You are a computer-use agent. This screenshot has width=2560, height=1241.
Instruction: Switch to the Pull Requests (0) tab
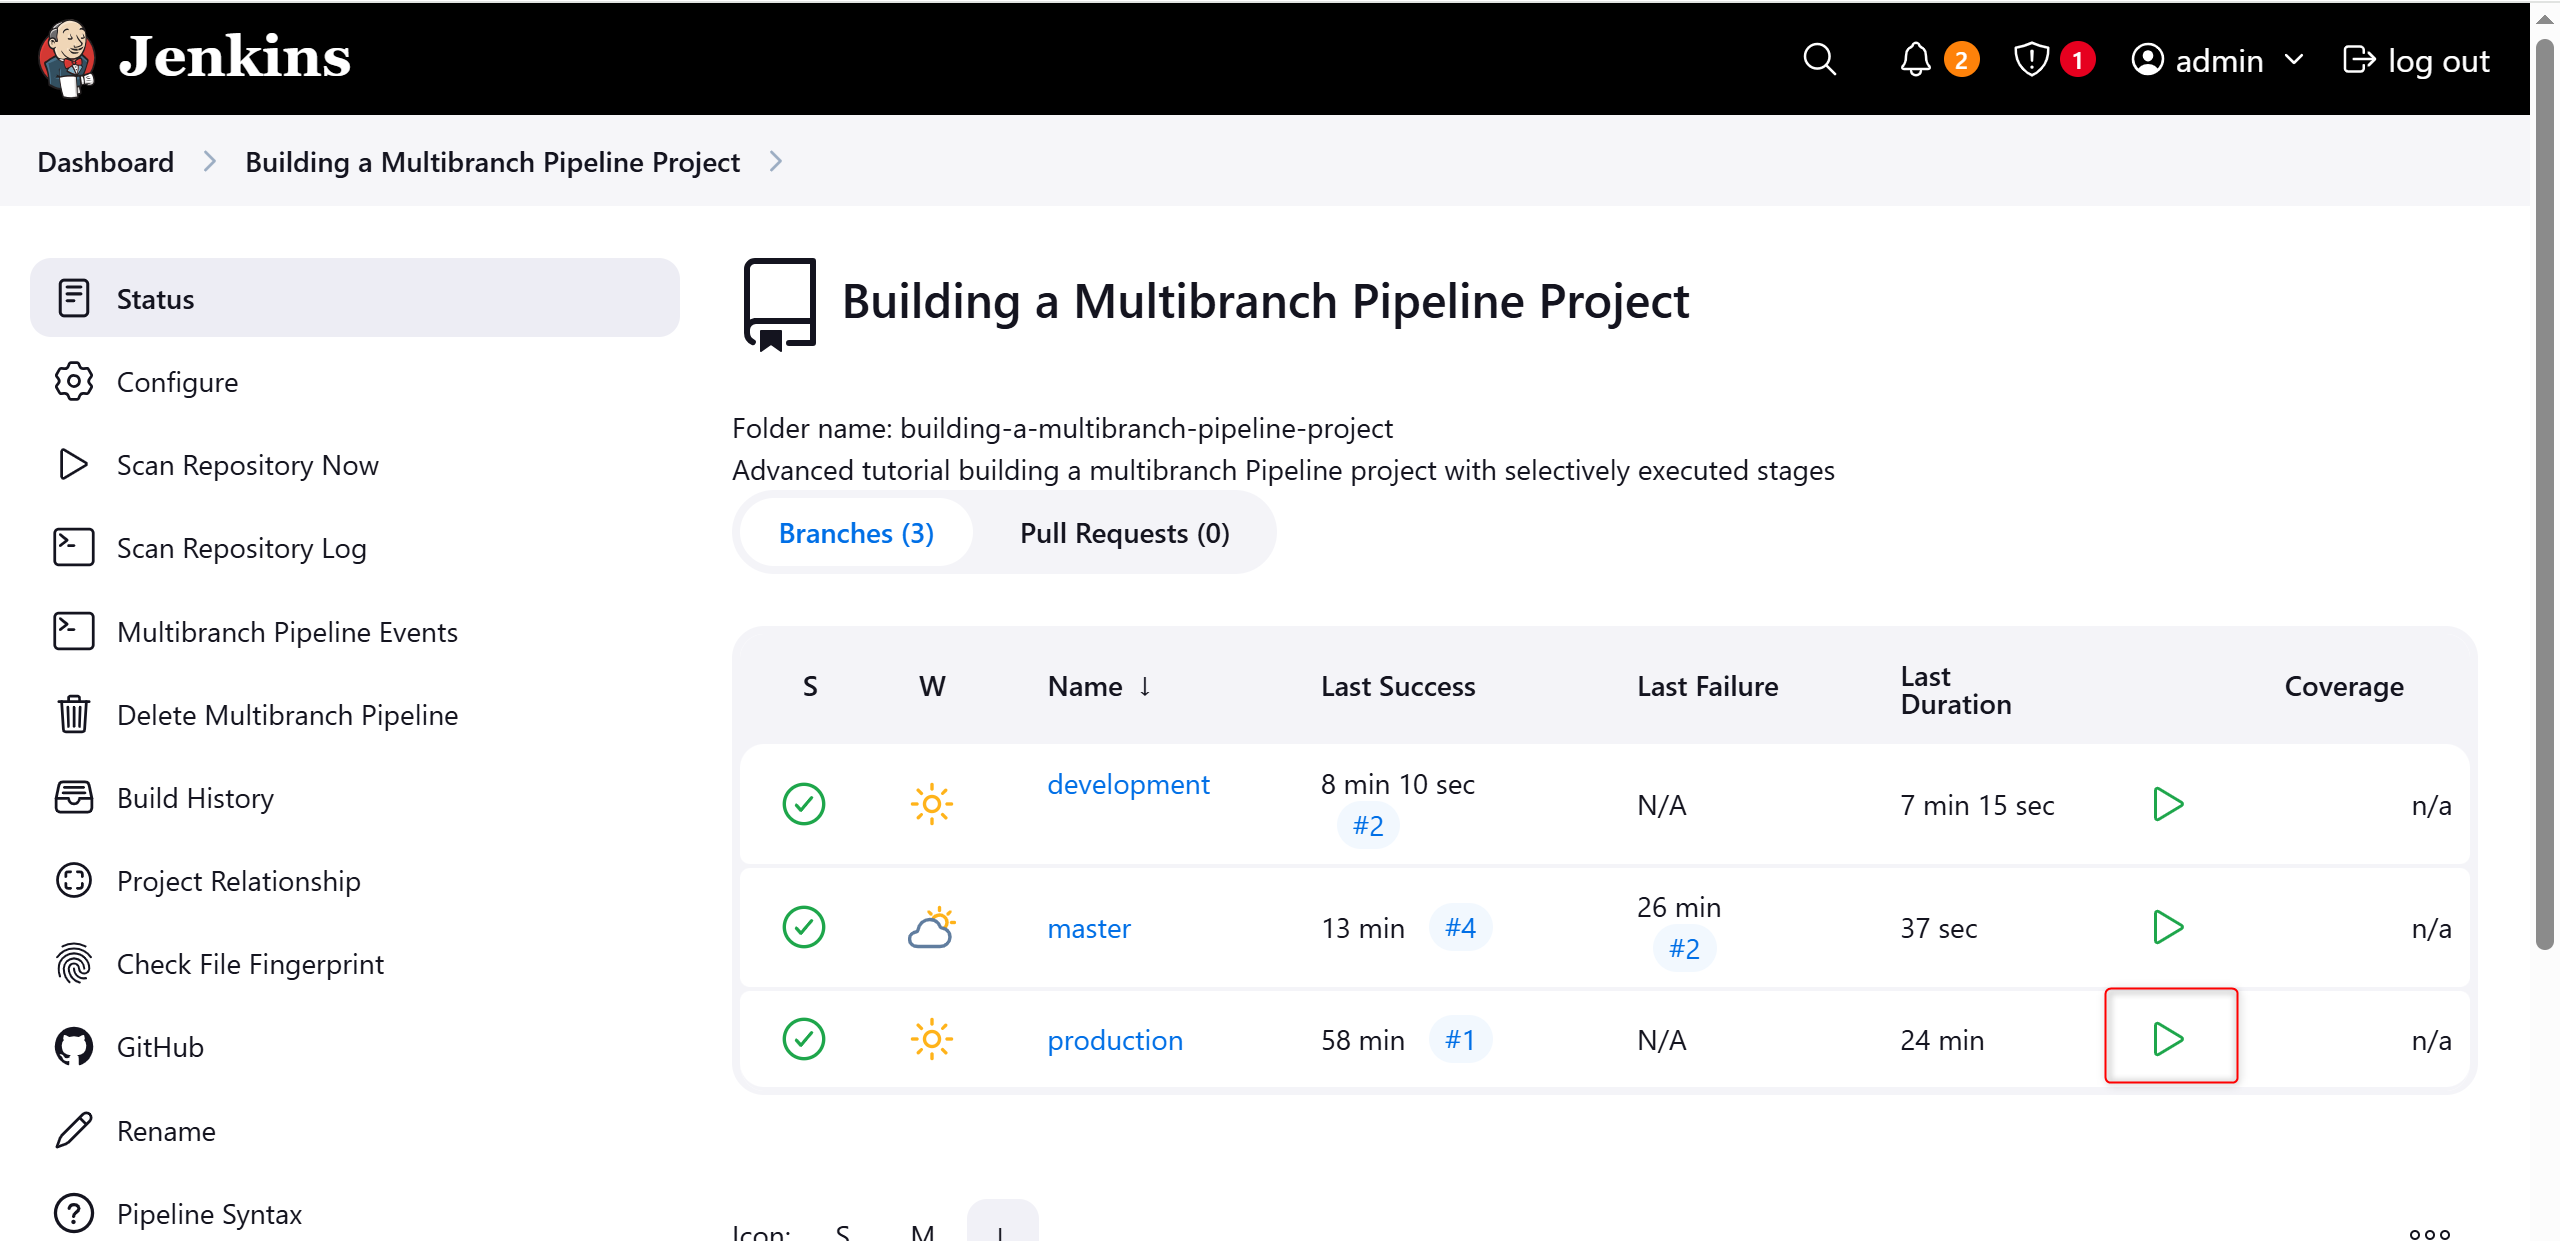pyautogui.click(x=1125, y=533)
